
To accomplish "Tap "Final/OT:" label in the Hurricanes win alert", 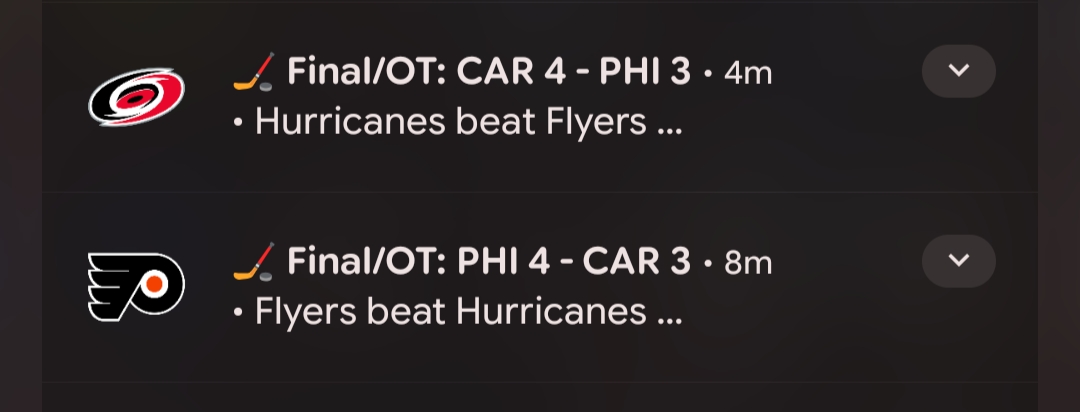I will tap(367, 72).
